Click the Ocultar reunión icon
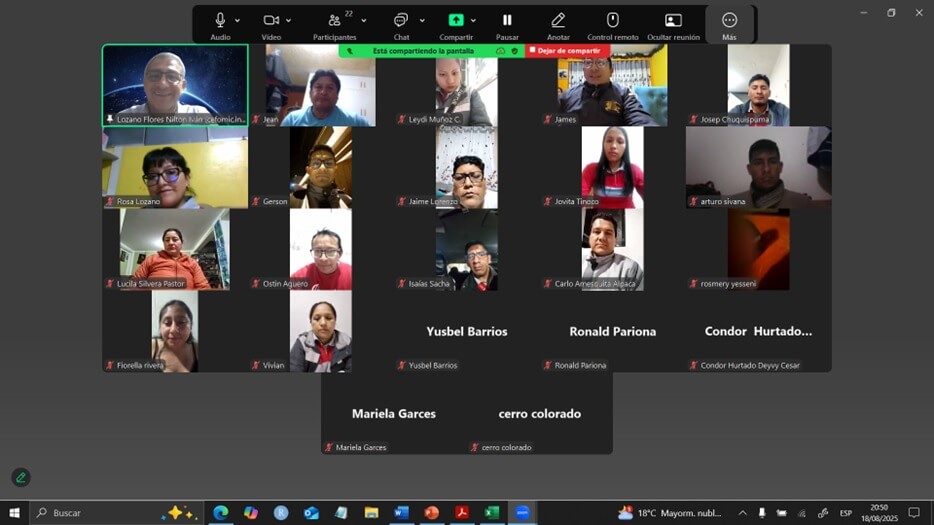 coord(673,20)
